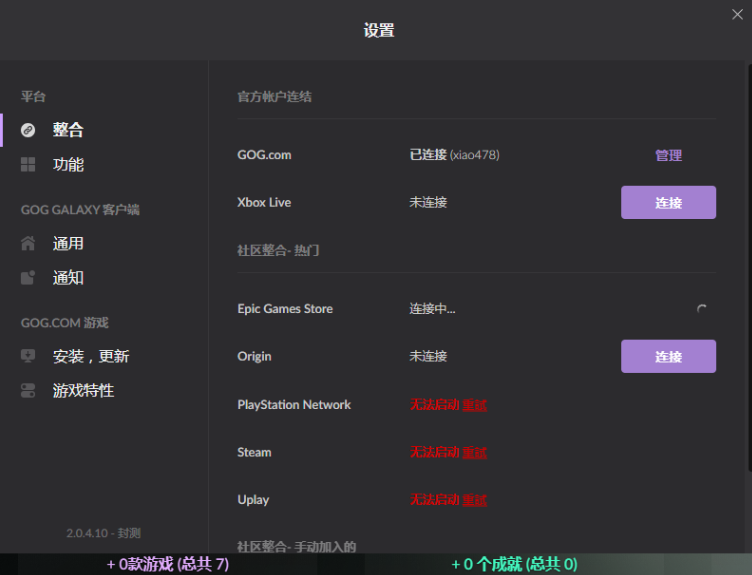Click the GOG.com platform label
This screenshot has height=575, width=752.
(x=264, y=155)
